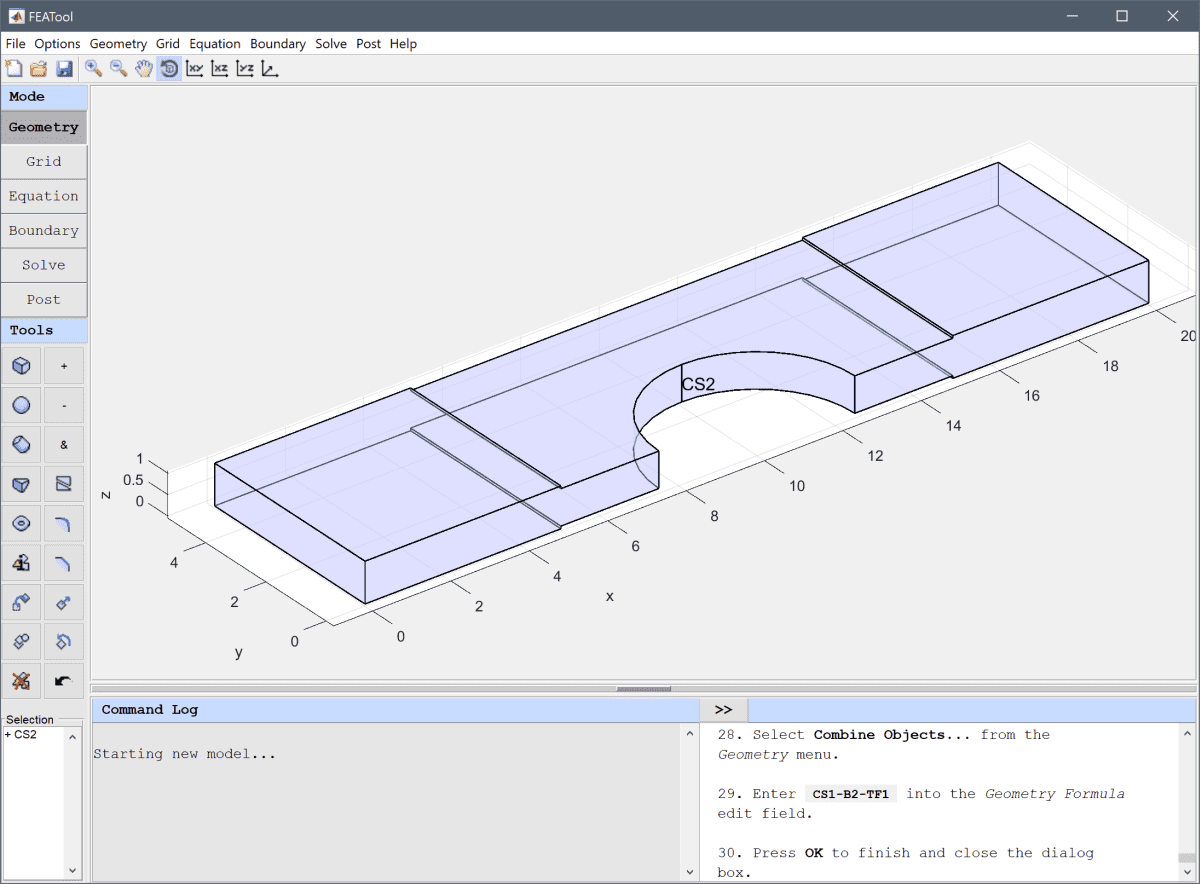Select the Zoom Out magnifier tool
1200x884 pixels.
119,69
